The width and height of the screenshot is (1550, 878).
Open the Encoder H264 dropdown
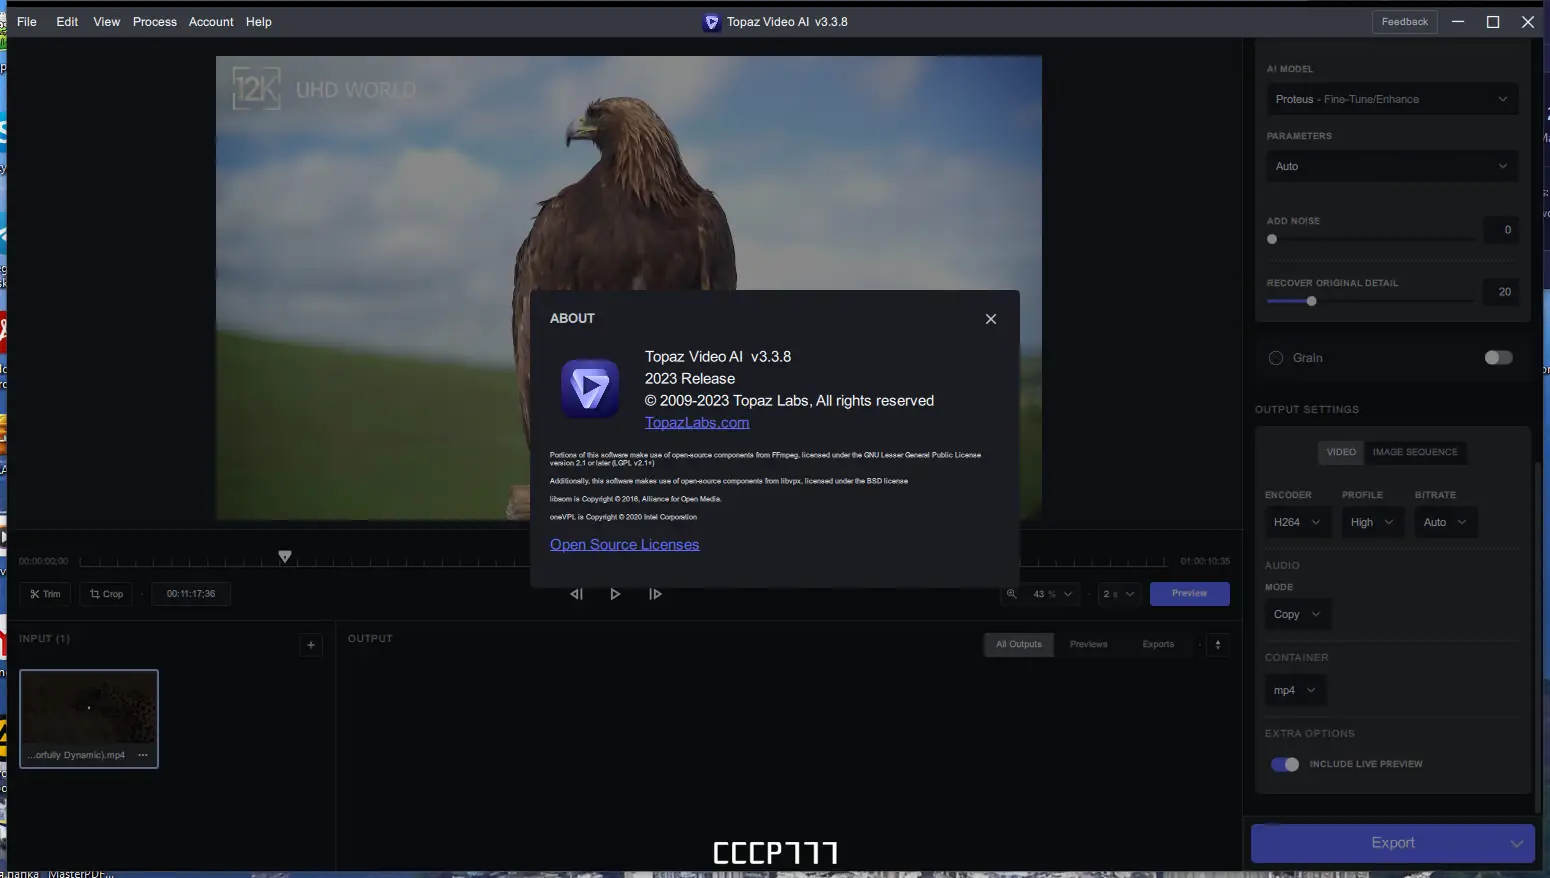point(1297,521)
